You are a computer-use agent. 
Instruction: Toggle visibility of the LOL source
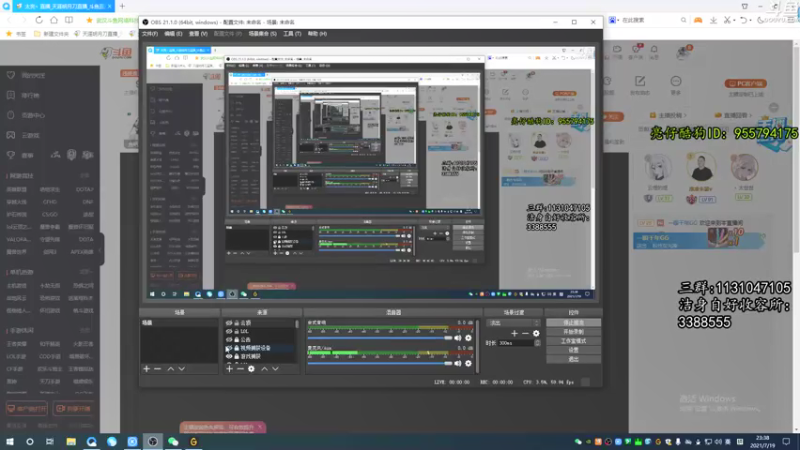229,331
